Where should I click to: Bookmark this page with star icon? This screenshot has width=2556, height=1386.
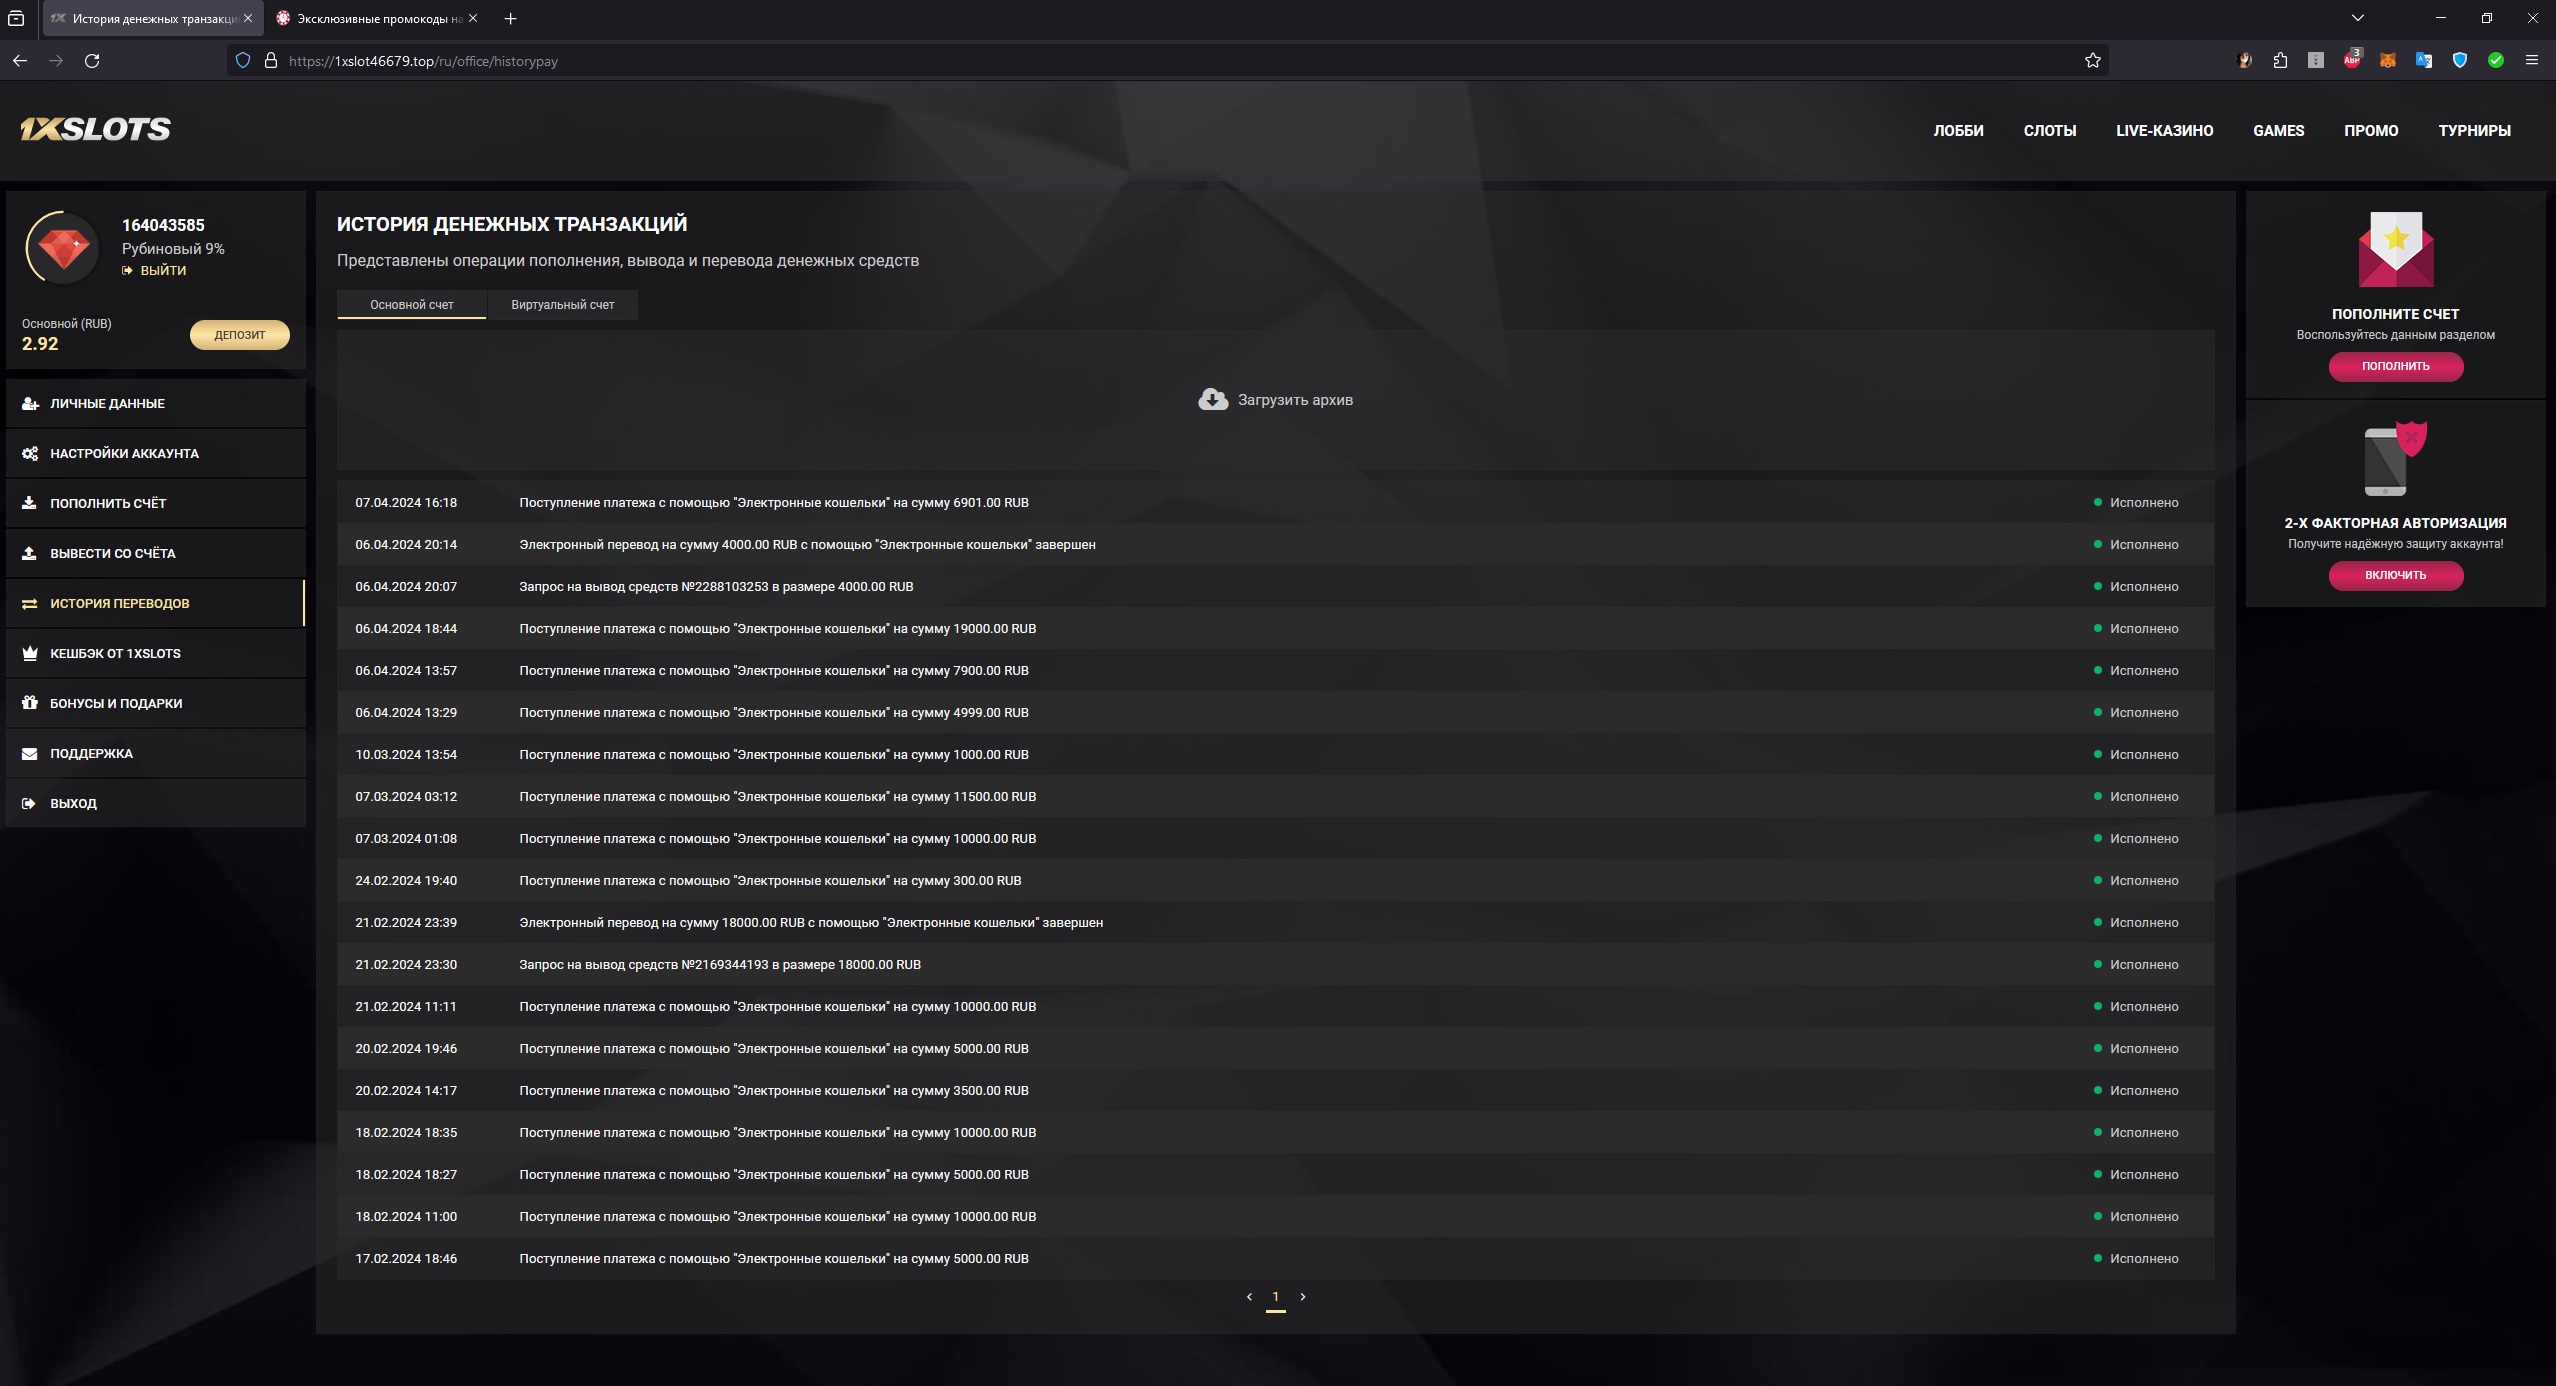coord(2092,61)
